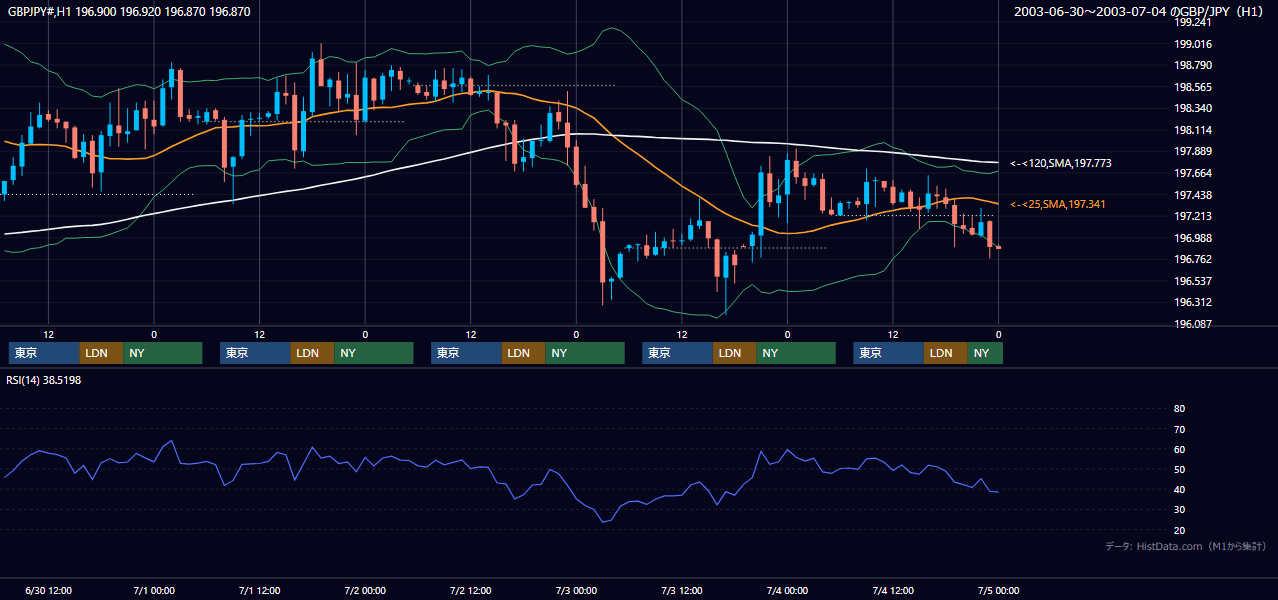
Task: Click the RSI 50 level label
Action: 1179,469
